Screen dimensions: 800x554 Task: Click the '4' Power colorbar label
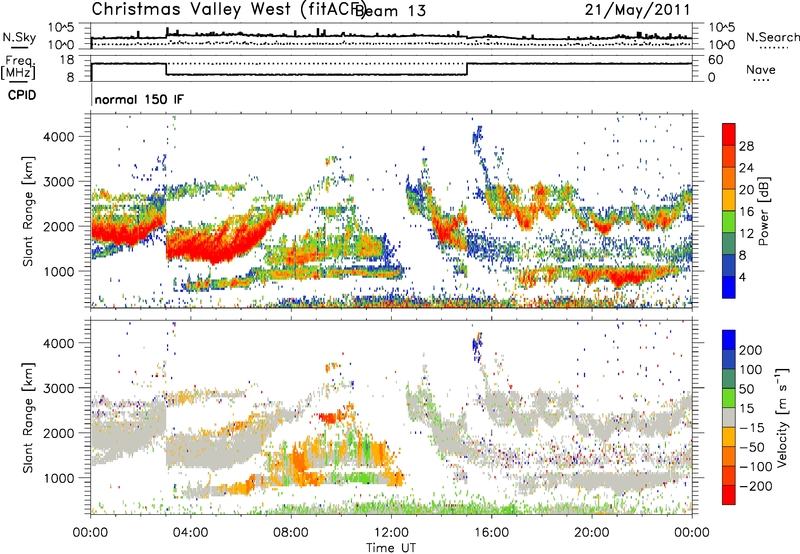coord(742,277)
